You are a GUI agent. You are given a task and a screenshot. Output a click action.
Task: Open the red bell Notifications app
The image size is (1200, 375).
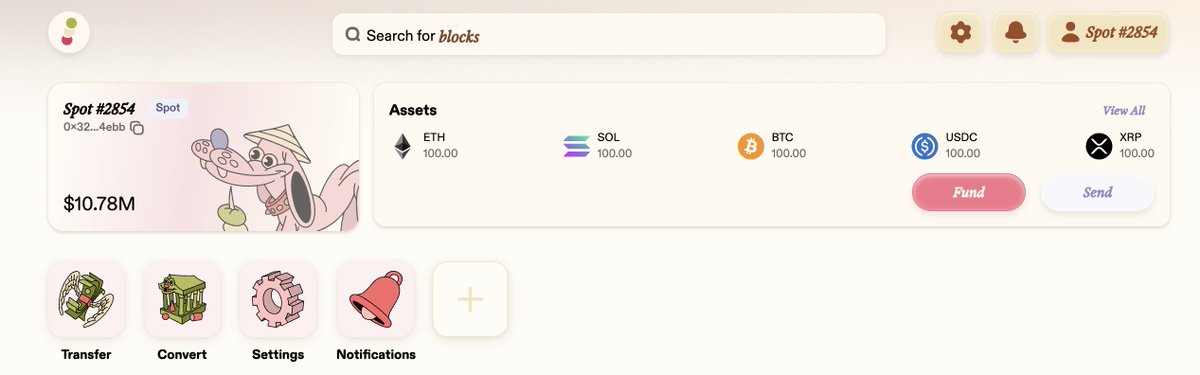[x=376, y=299]
